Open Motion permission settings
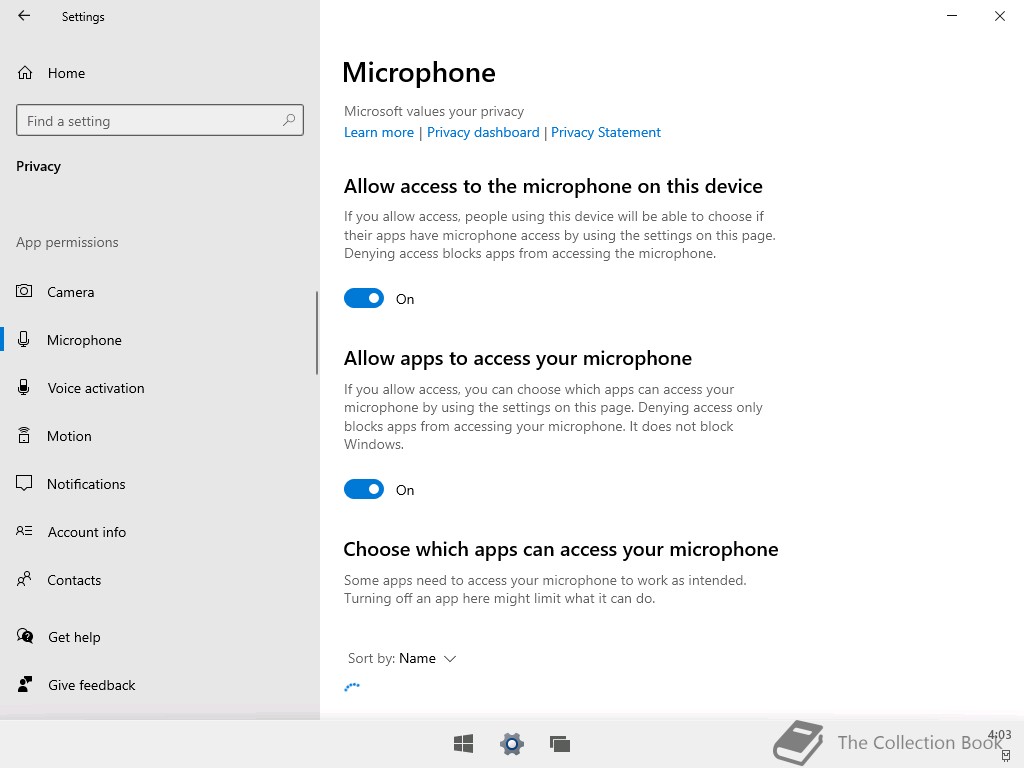The width and height of the screenshot is (1024, 768). pos(160,436)
